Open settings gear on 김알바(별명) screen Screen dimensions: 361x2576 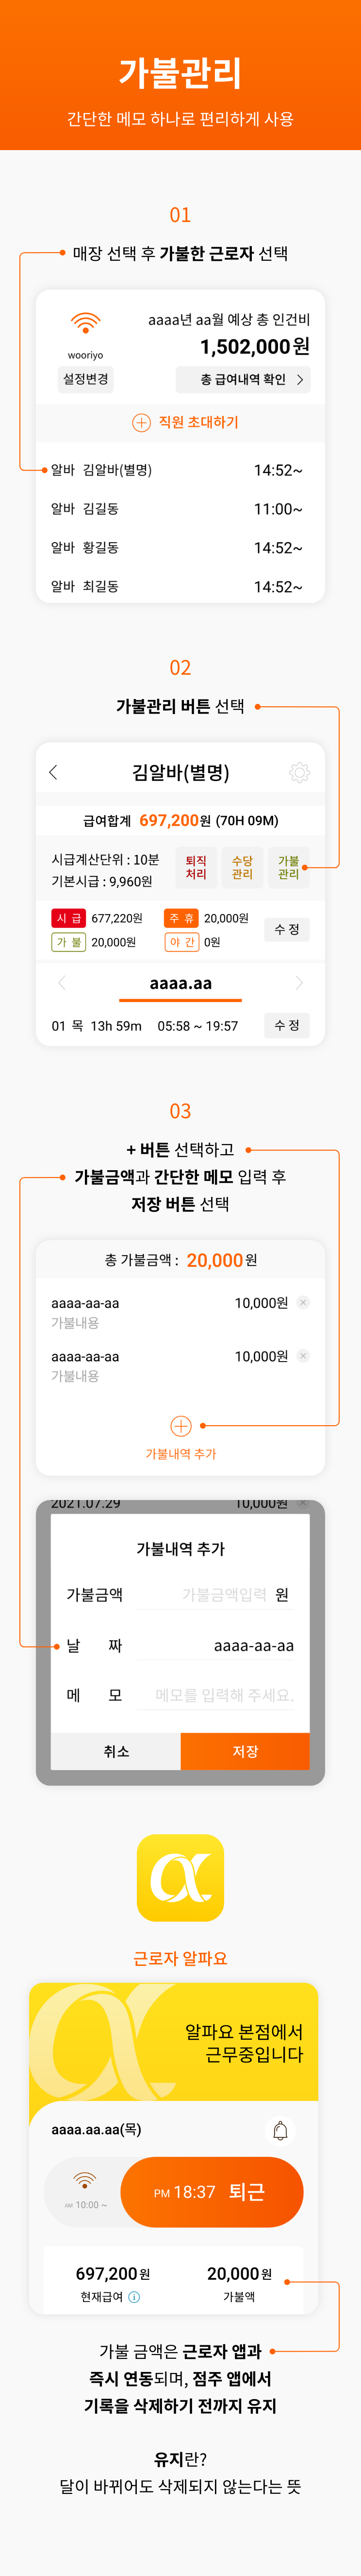click(299, 772)
